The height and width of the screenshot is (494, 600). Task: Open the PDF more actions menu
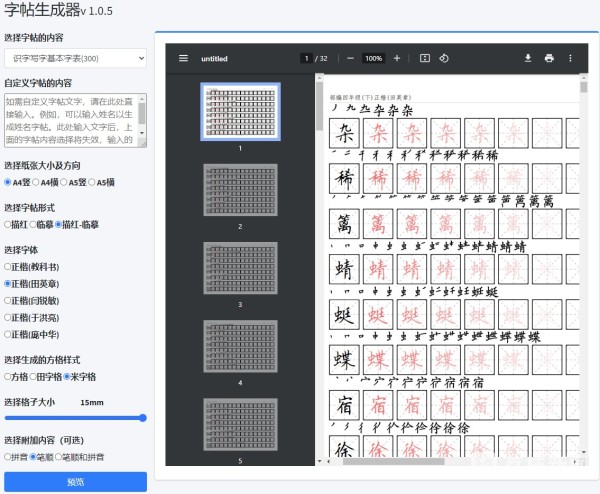(570, 58)
